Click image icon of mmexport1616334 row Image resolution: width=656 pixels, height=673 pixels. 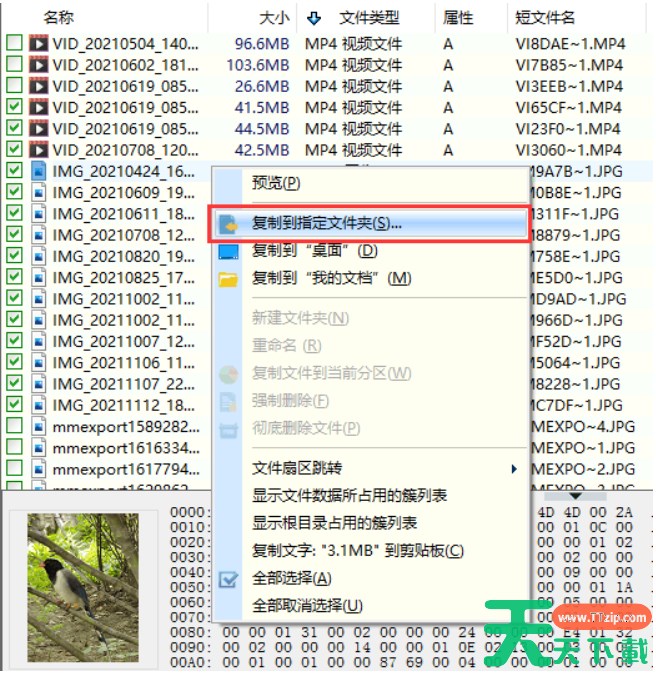[38, 448]
